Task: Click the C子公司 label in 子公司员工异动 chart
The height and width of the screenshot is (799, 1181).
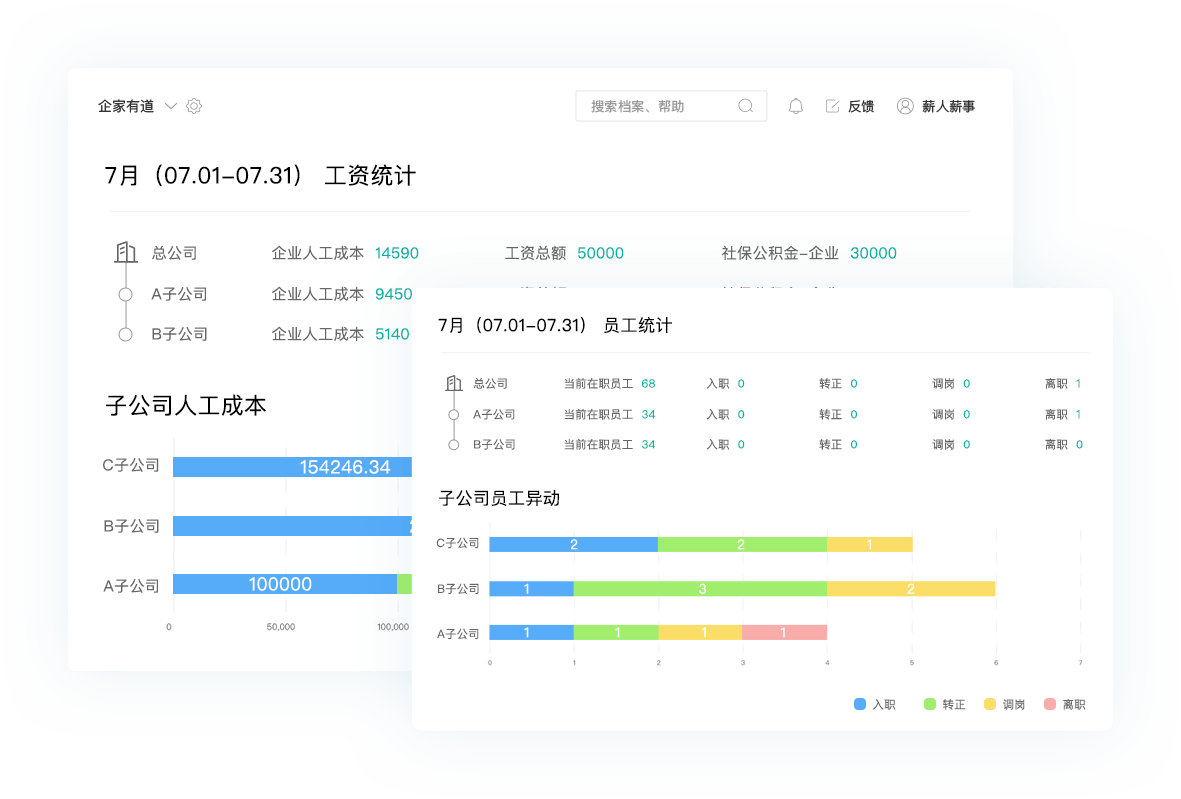Action: [x=458, y=543]
